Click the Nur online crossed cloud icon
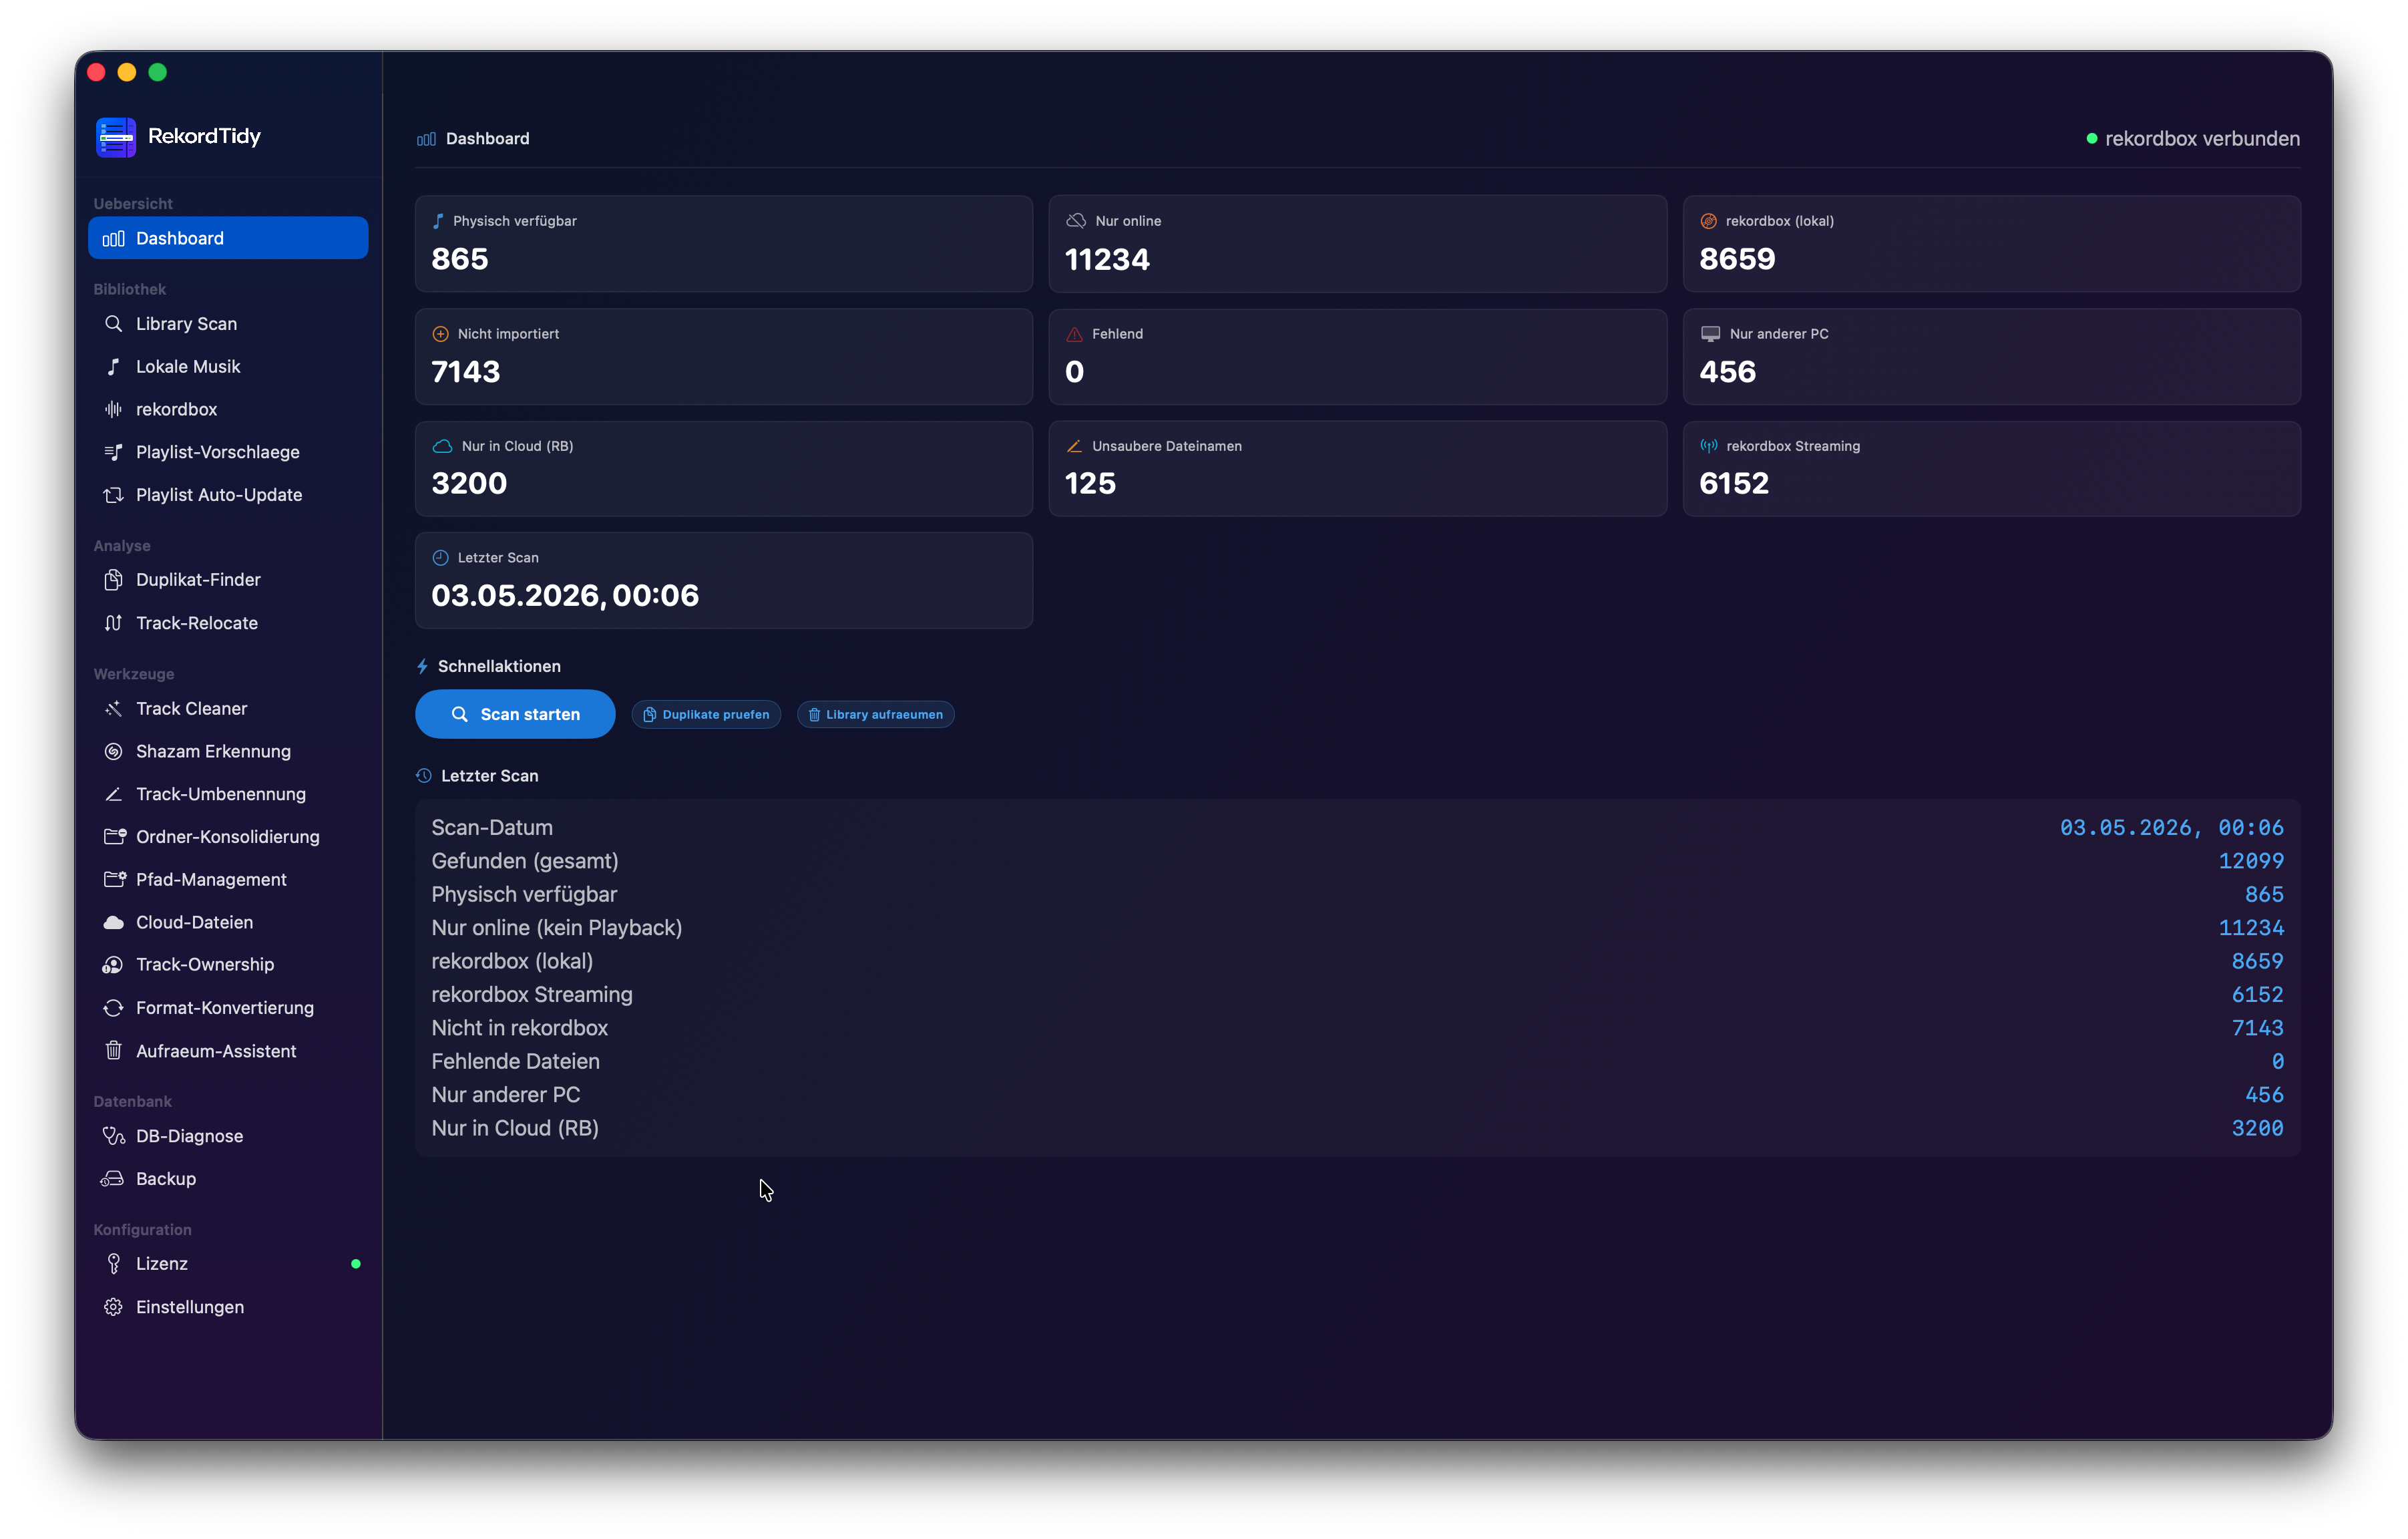 pos(1076,221)
